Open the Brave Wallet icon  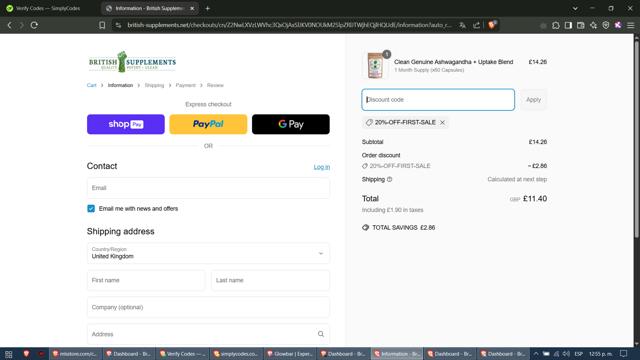[x=580, y=25]
